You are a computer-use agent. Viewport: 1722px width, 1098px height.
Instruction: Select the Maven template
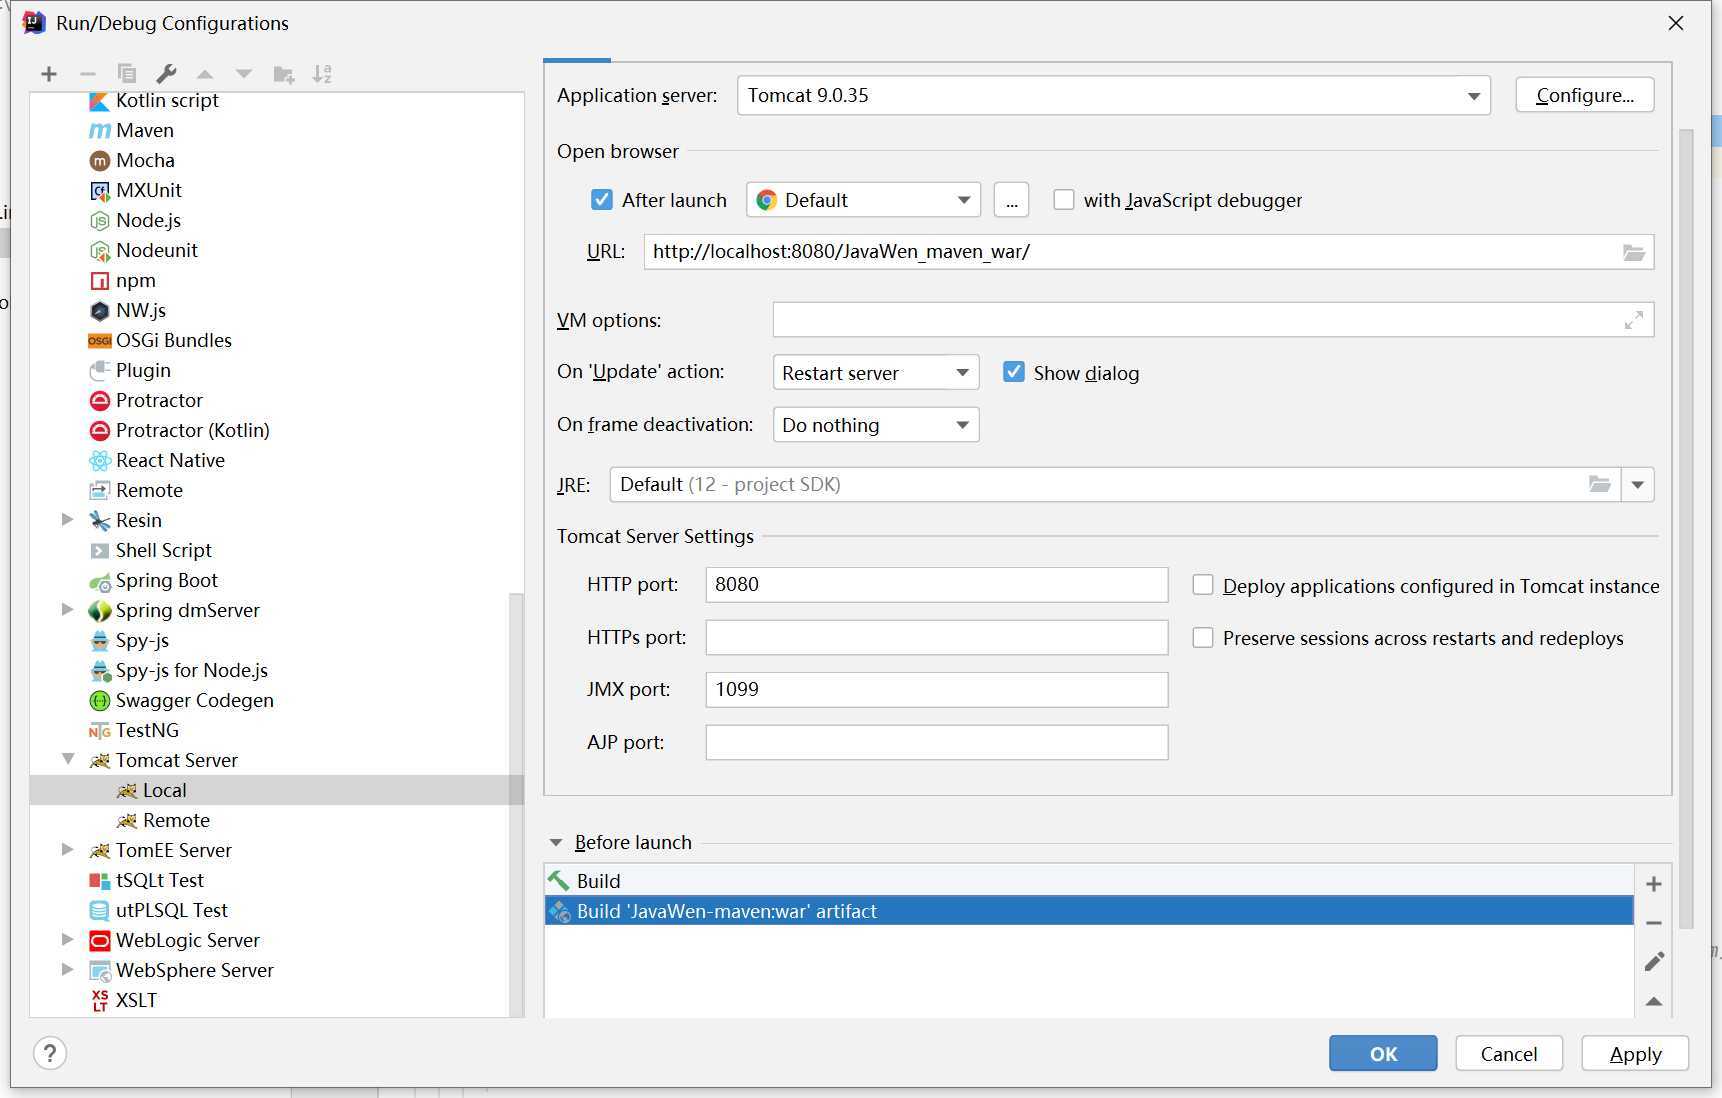[x=145, y=130]
